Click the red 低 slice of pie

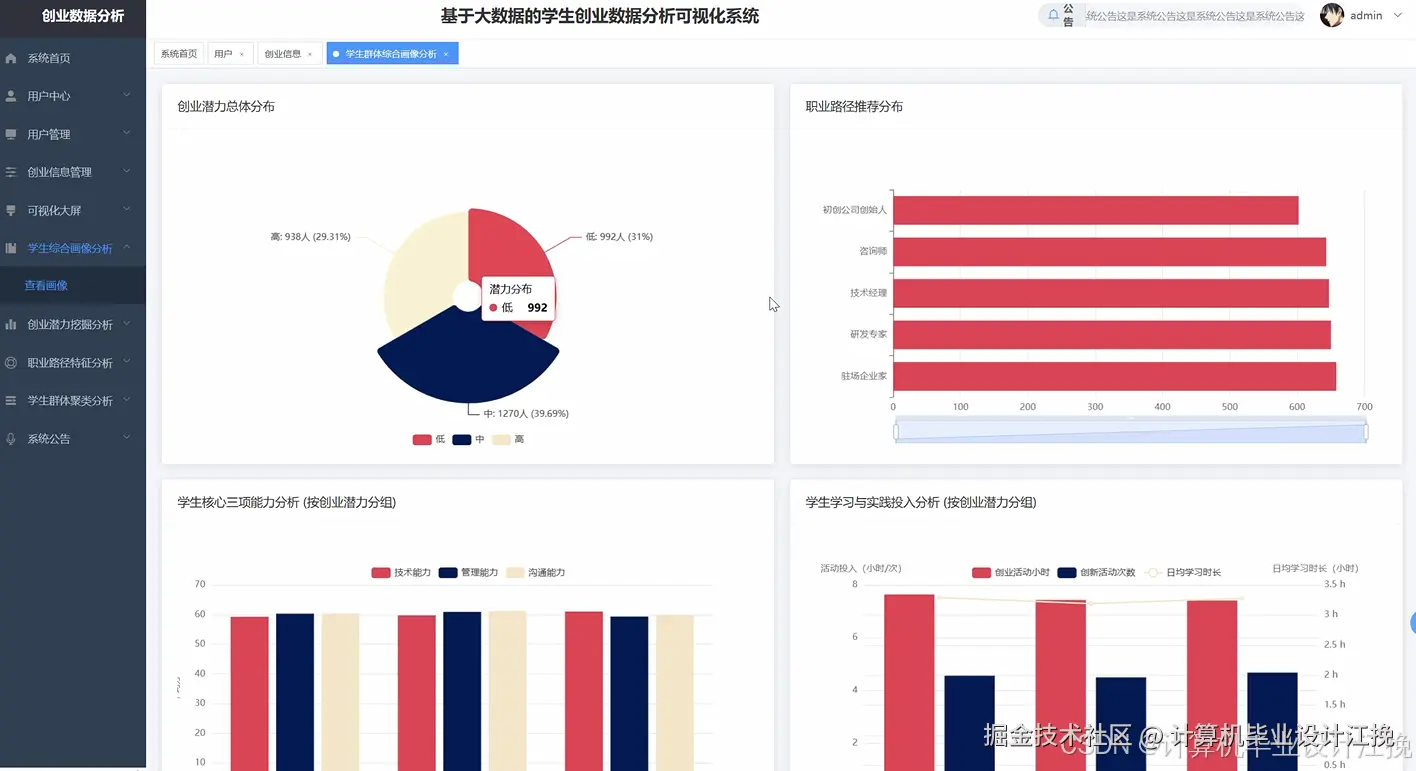[x=510, y=250]
